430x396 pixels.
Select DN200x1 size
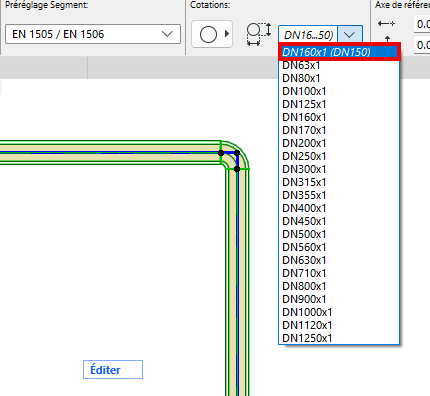[x=339, y=143]
